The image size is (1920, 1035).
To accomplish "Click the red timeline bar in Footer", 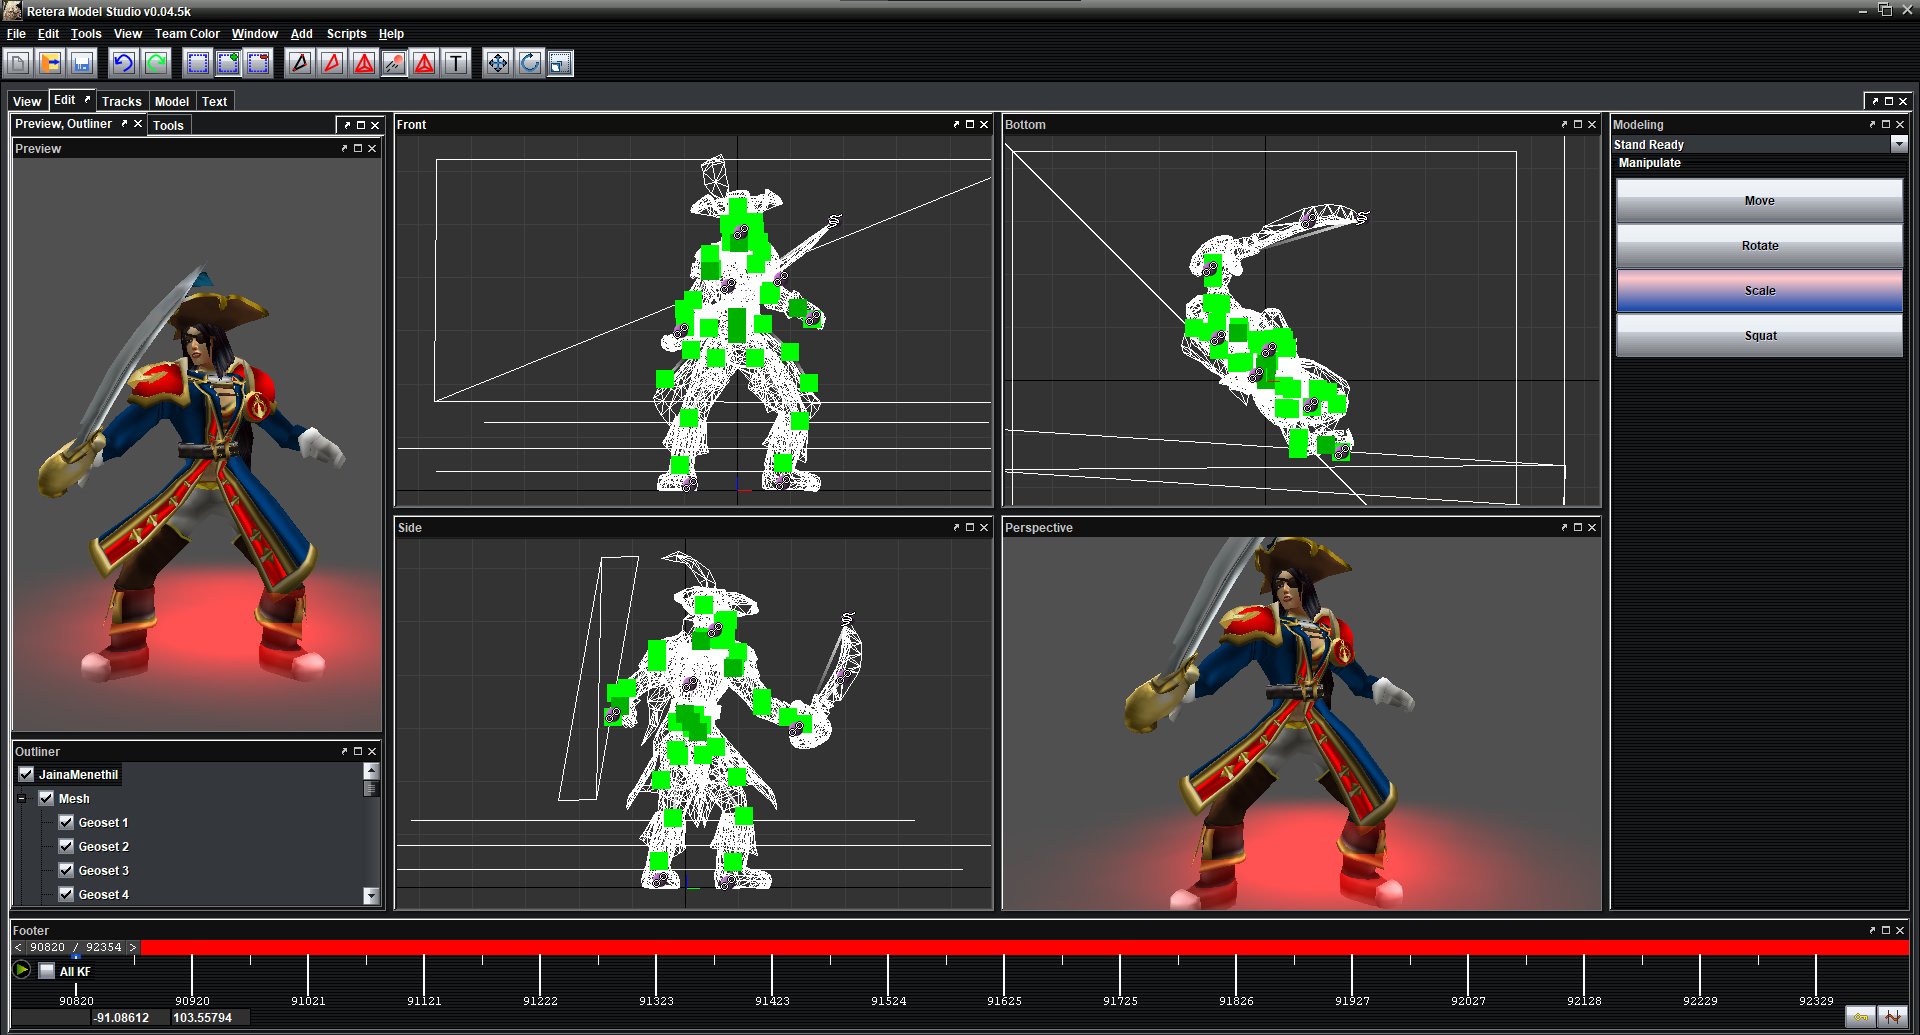I will (1025, 947).
